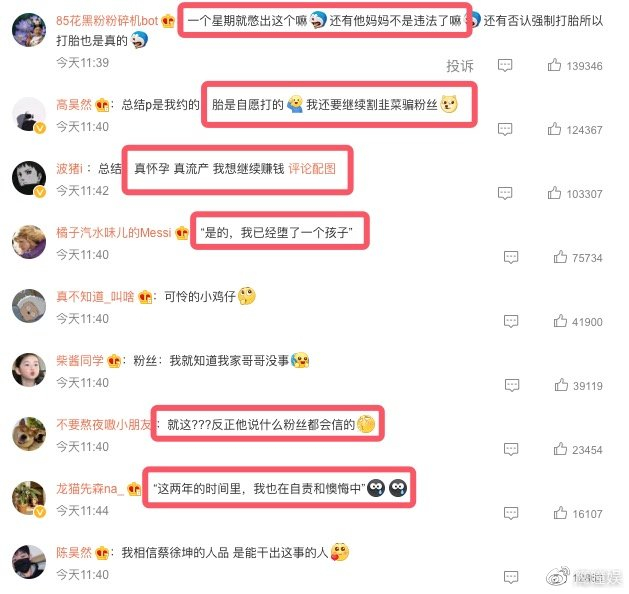Open 柴酱同学's profile avatar
The height and width of the screenshot is (594, 629).
pyautogui.click(x=29, y=370)
